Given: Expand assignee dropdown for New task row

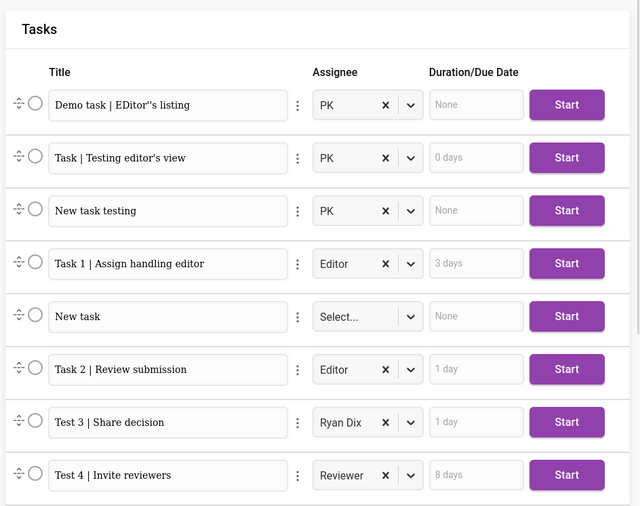Looking at the screenshot, I should coord(410,317).
